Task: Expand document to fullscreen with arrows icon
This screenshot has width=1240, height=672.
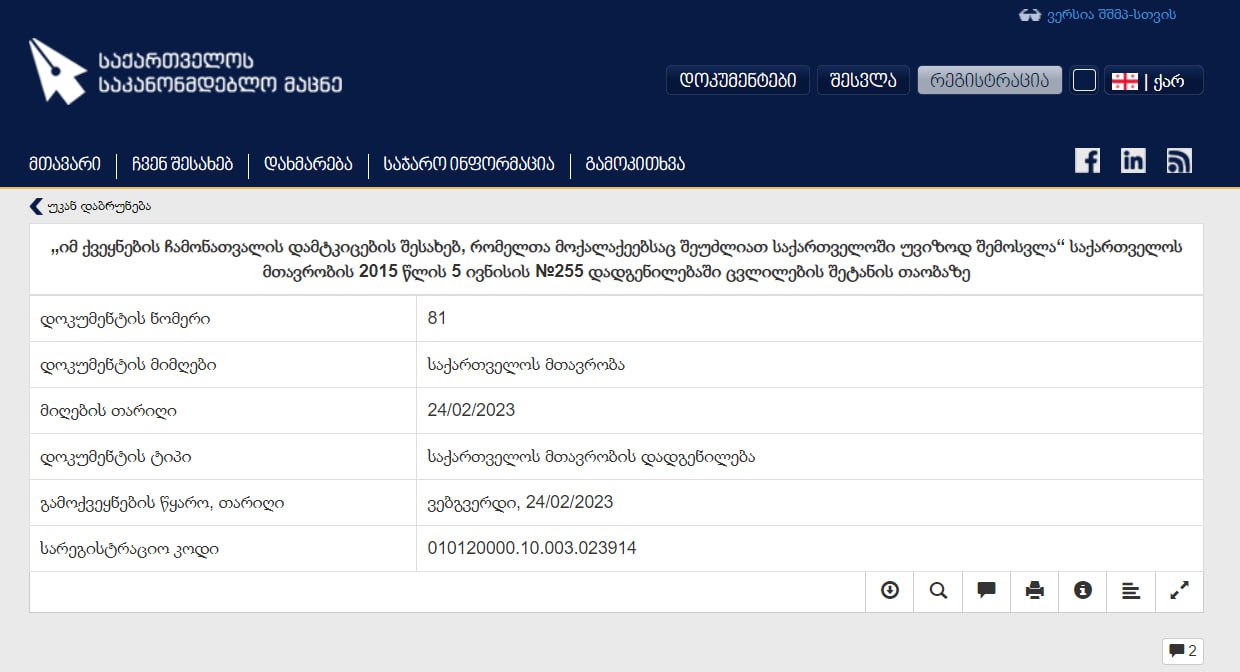Action: [x=1179, y=591]
